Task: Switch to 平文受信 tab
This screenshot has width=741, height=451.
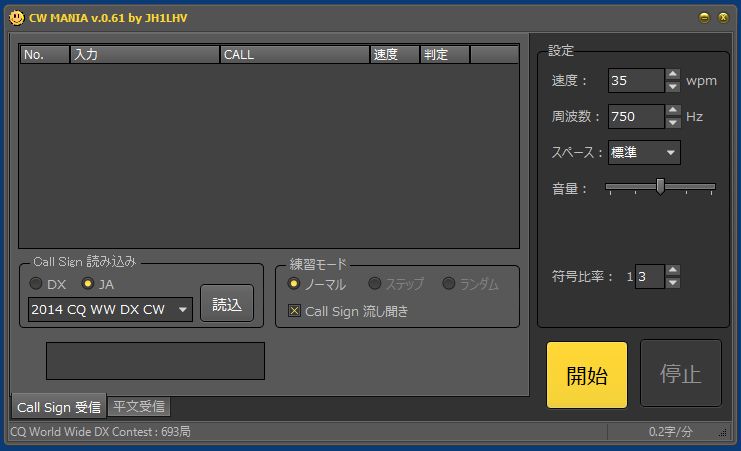Action: click(x=139, y=407)
